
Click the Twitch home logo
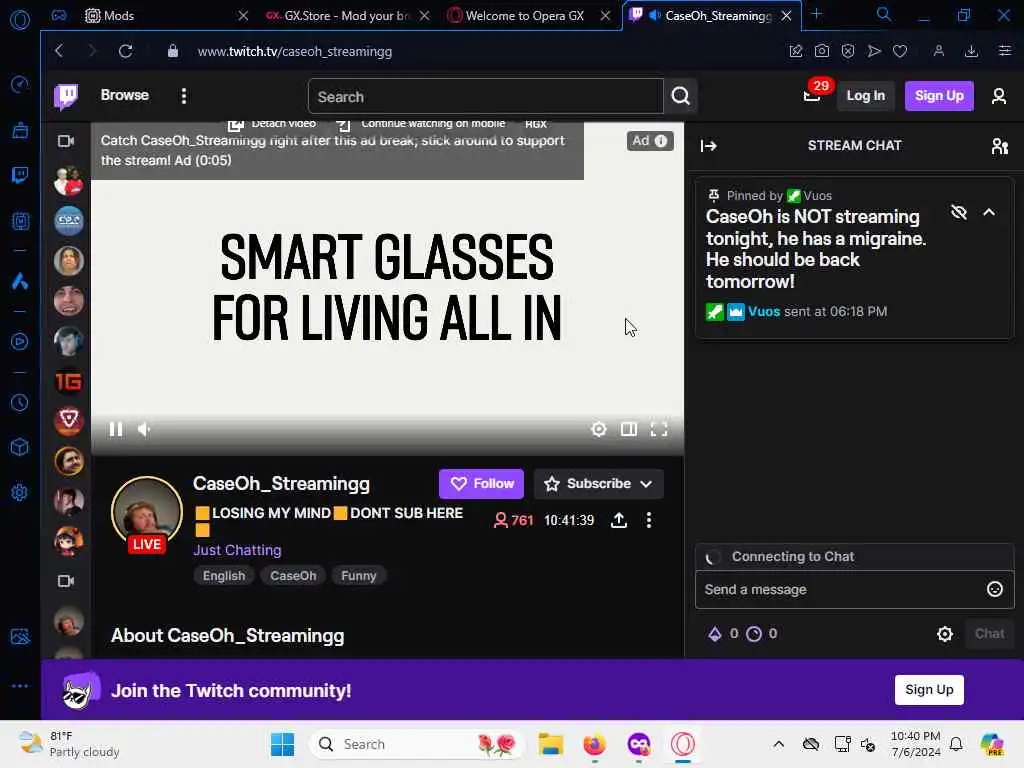(66, 96)
